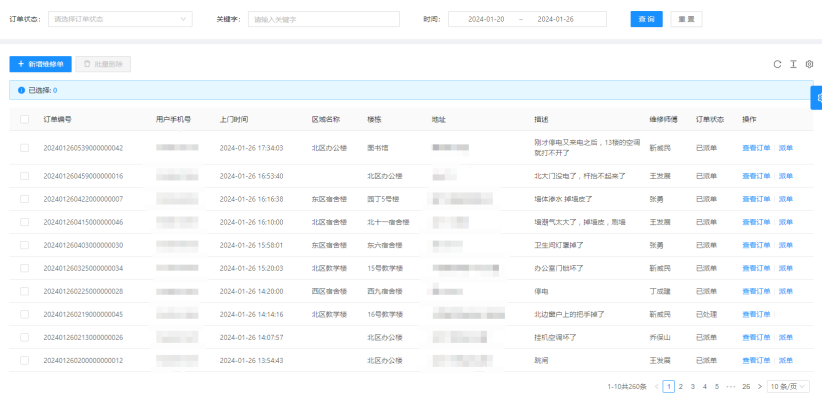The image size is (822, 396).
Task: Jump to page 26
Action: tap(745, 387)
